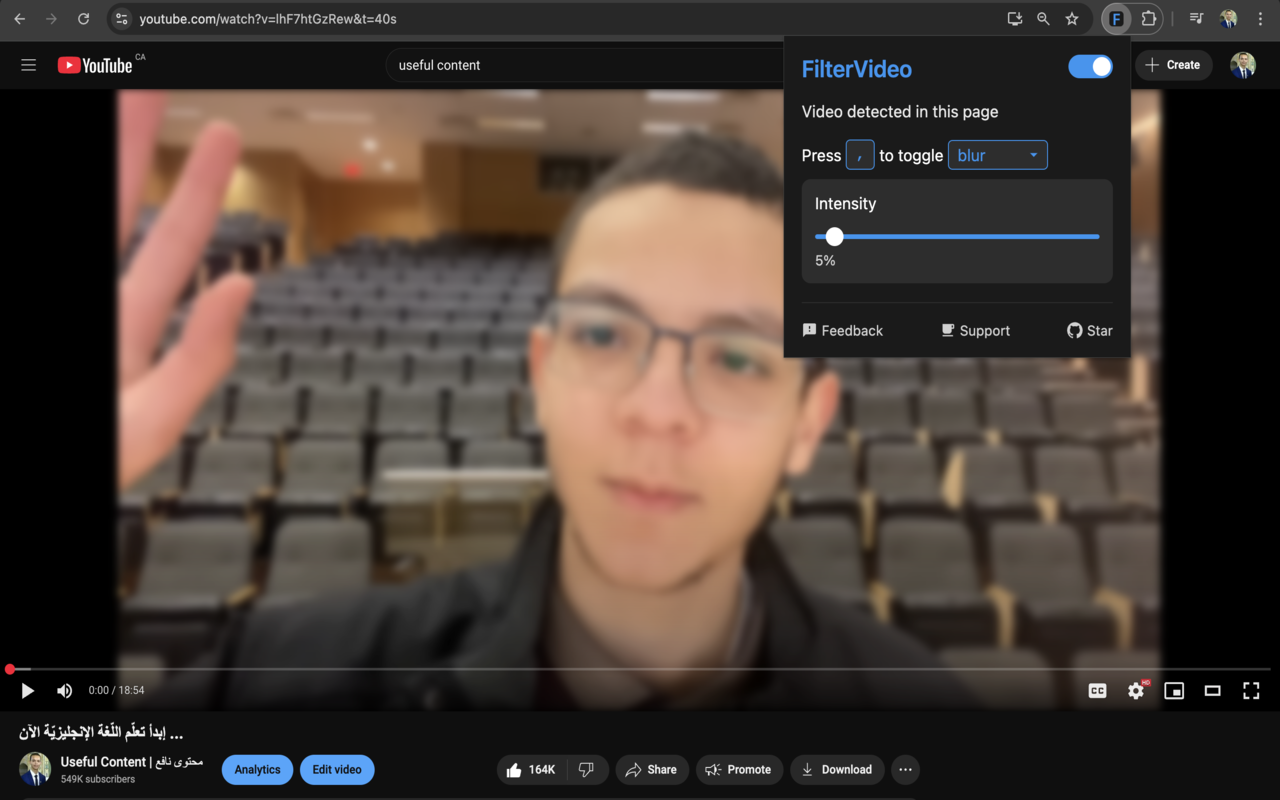Disable the FilterVideo extension toggle
Screen dimensions: 1280x800
[1090, 66]
